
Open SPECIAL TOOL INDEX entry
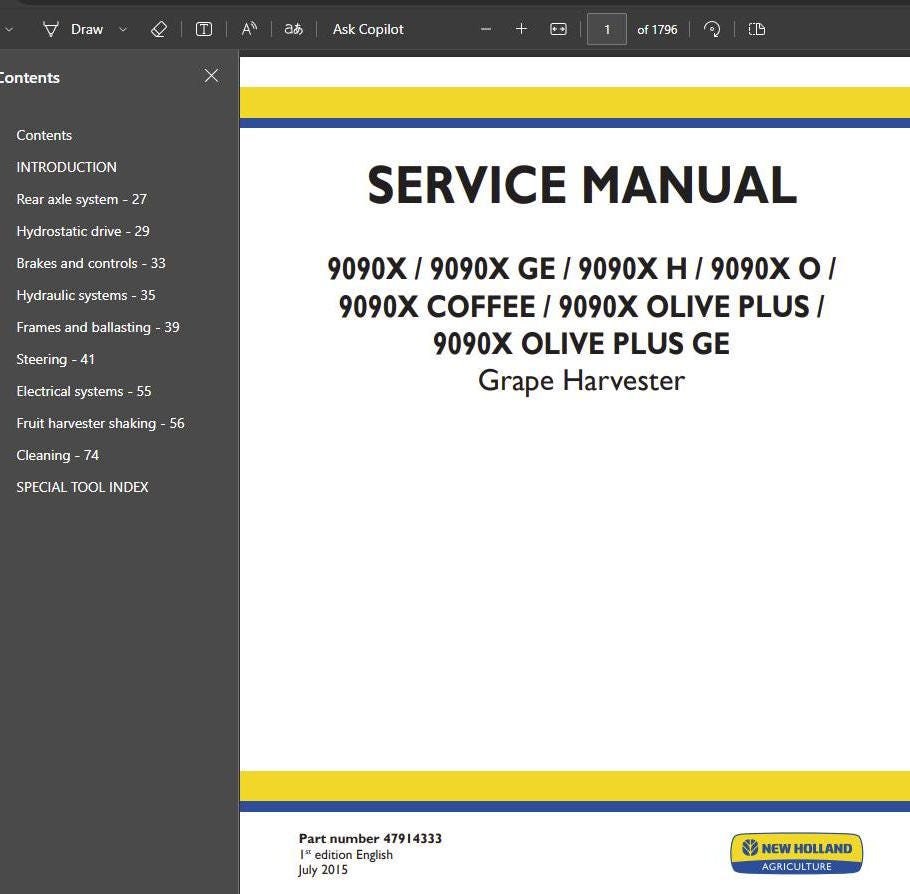pyautogui.click(x=82, y=487)
